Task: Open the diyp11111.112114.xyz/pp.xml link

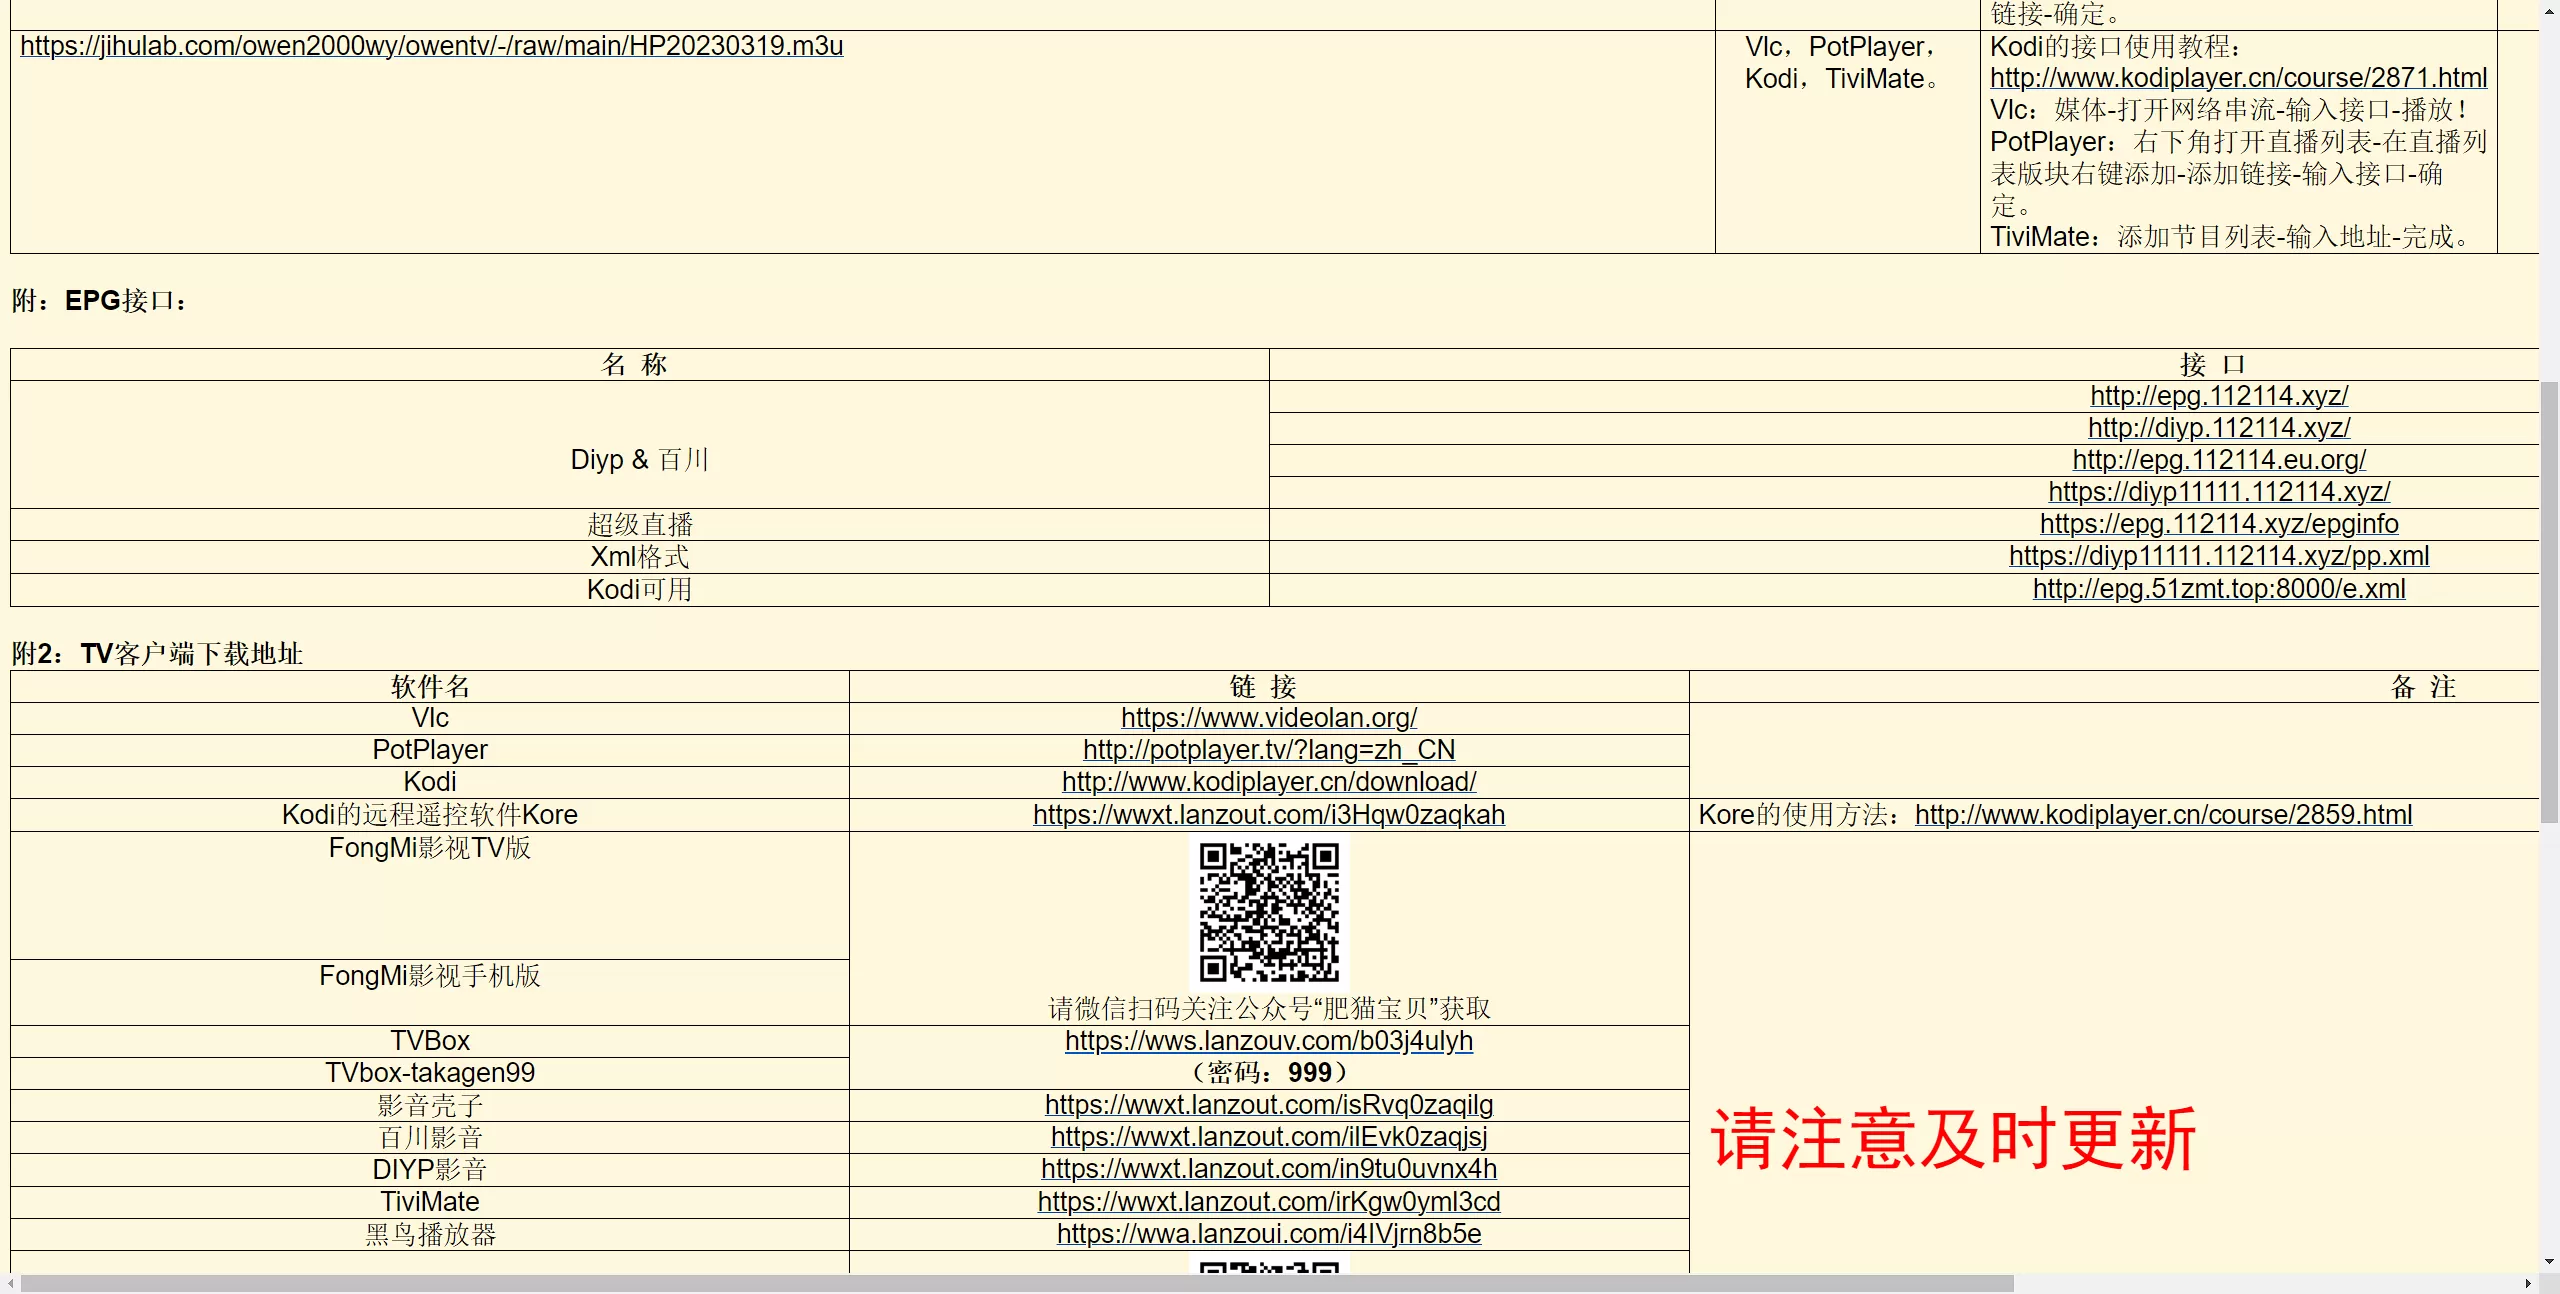Action: click(x=2219, y=556)
